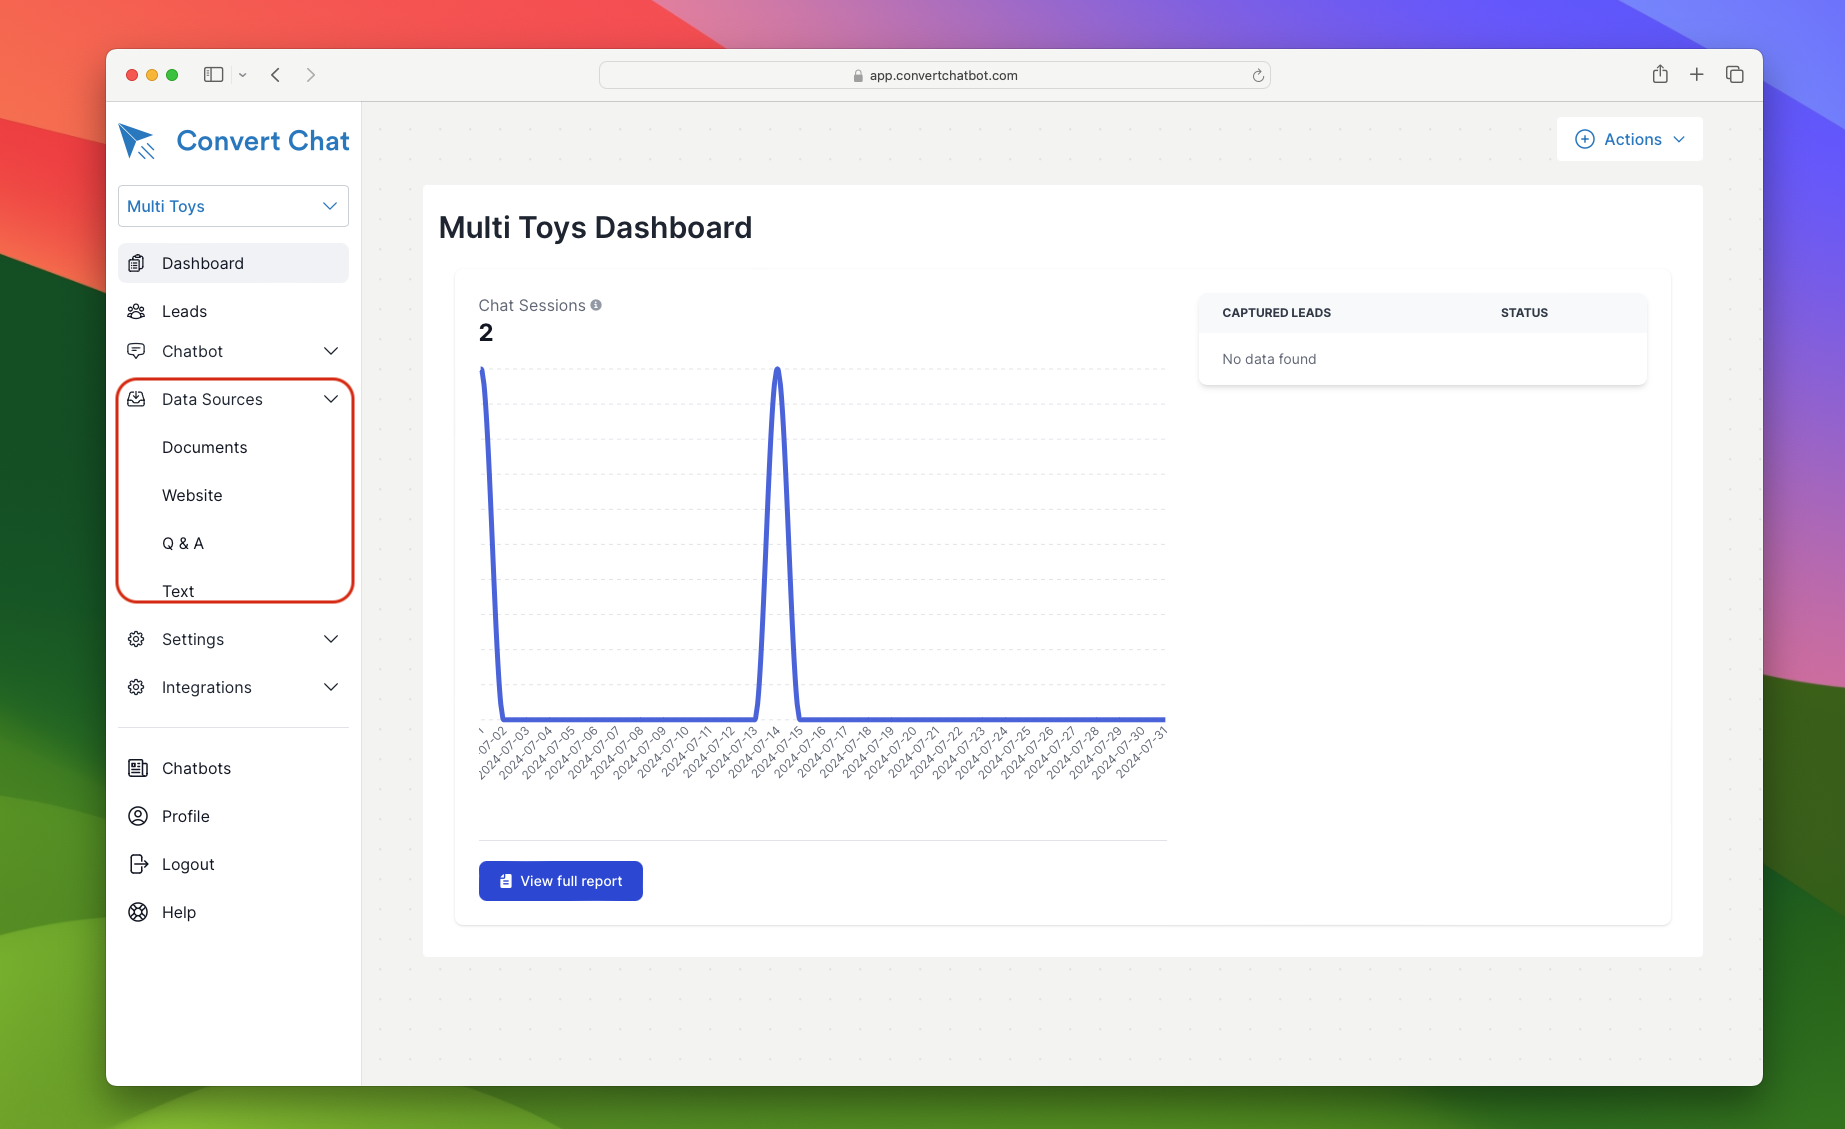Reload the page with the refresh icon

pyautogui.click(x=1258, y=76)
